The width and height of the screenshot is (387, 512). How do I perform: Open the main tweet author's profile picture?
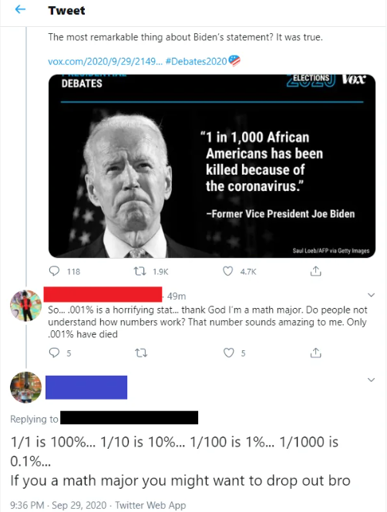26,387
